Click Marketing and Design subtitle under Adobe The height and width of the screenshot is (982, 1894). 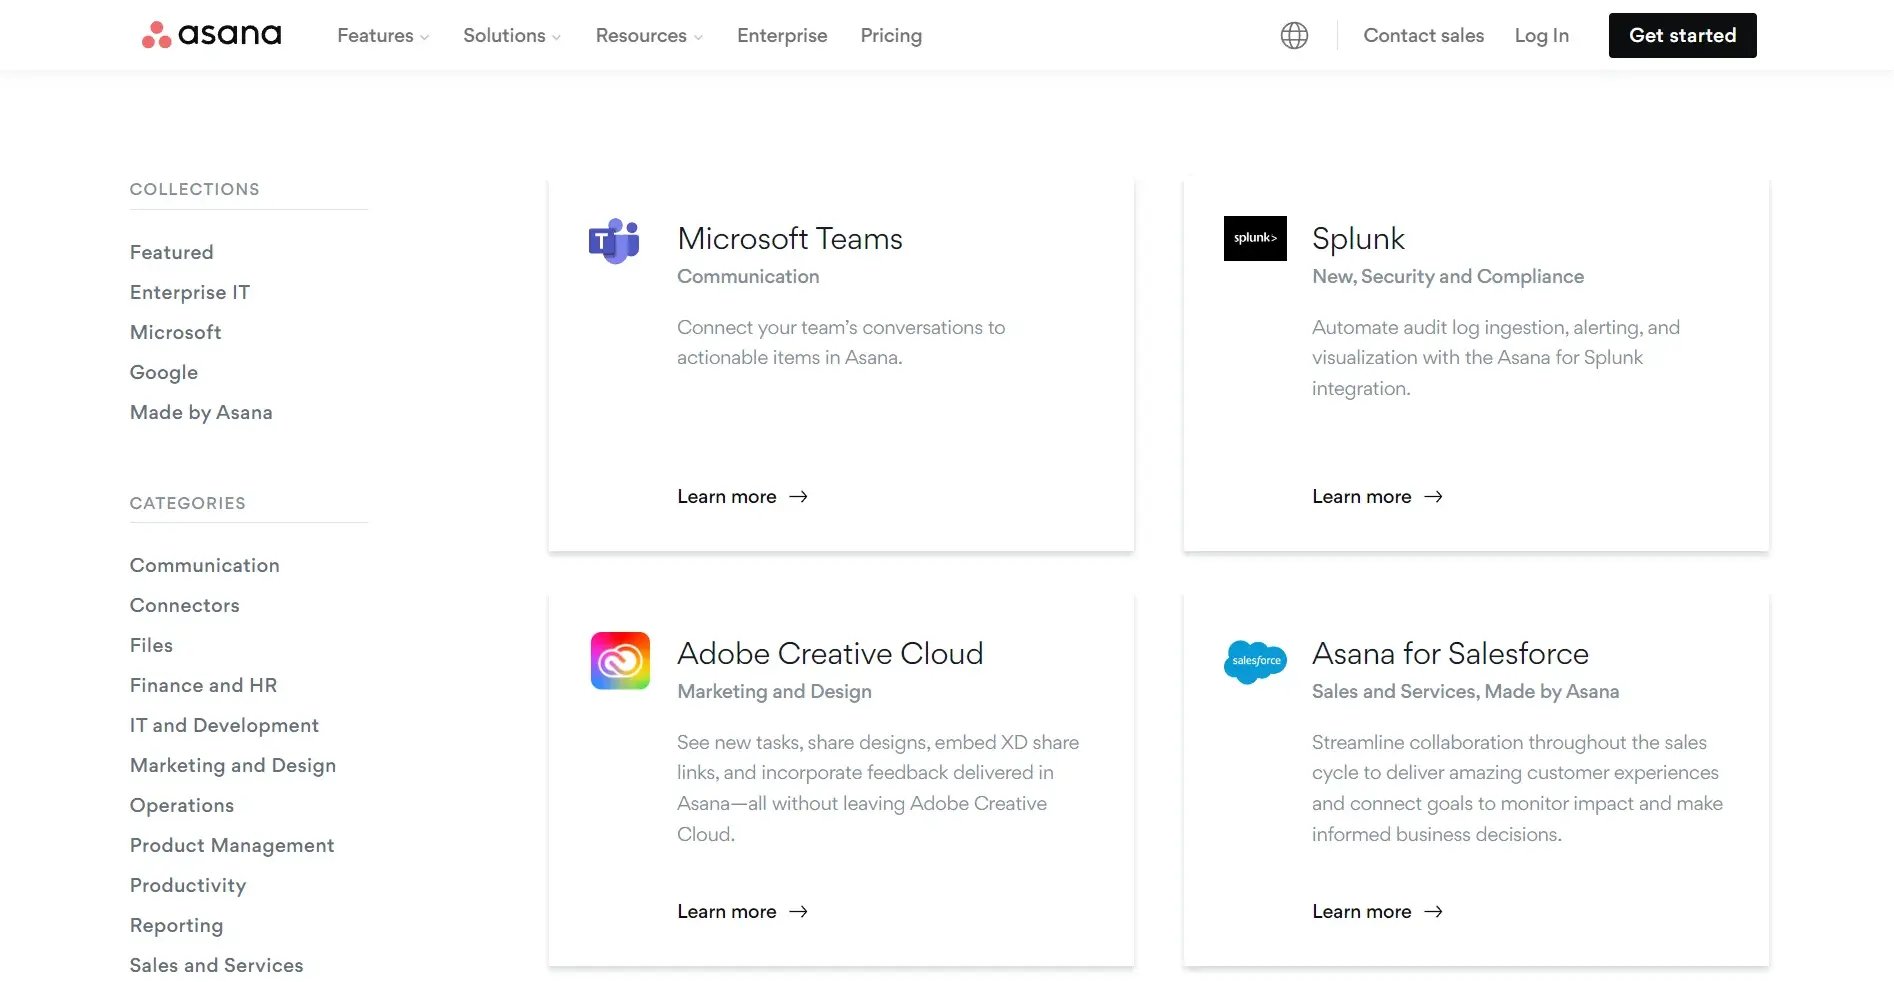pos(774,692)
